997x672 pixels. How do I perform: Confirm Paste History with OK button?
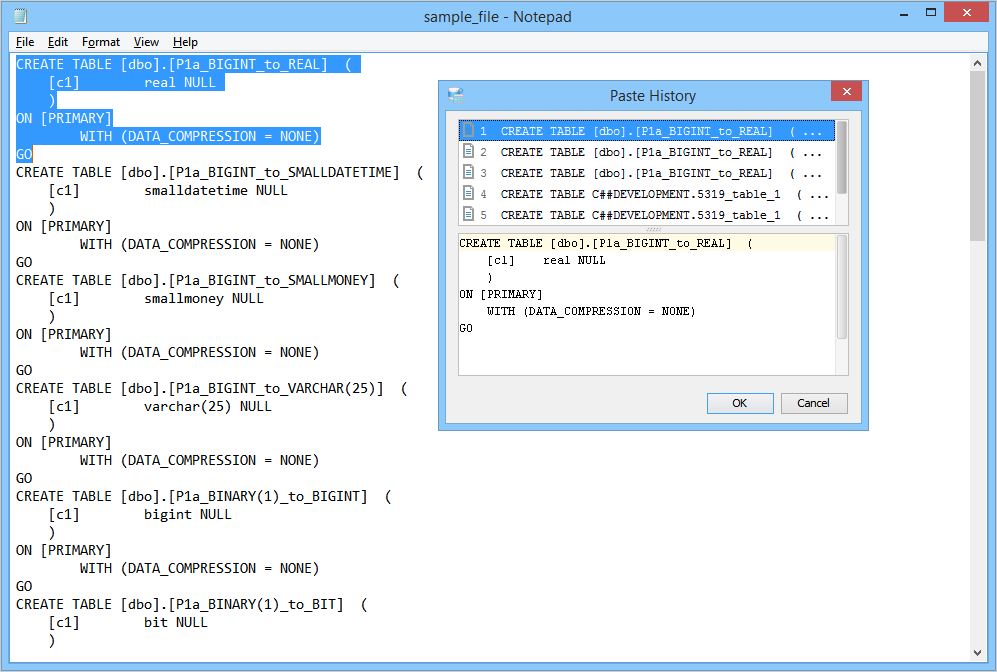click(740, 403)
